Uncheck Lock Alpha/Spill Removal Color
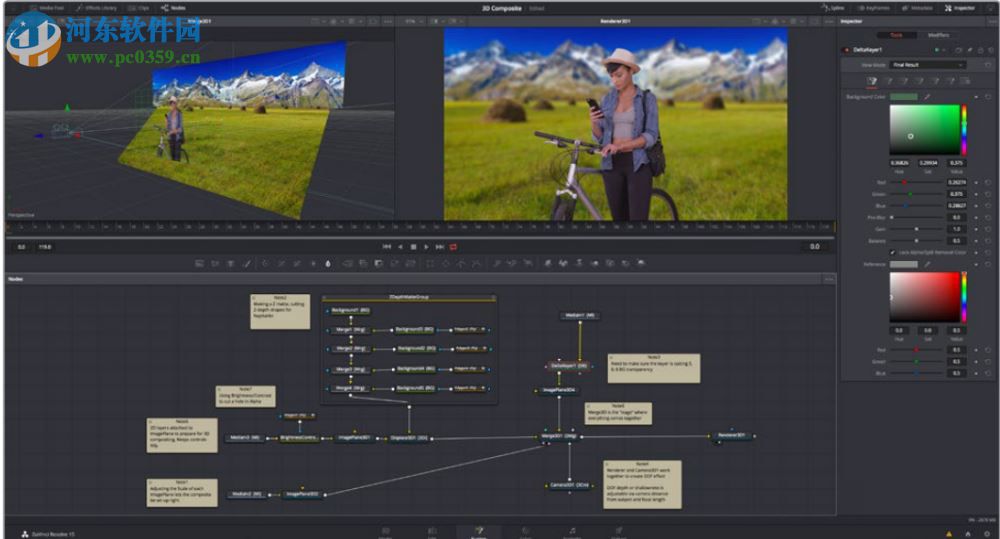This screenshot has height=539, width=1000. tap(892, 253)
